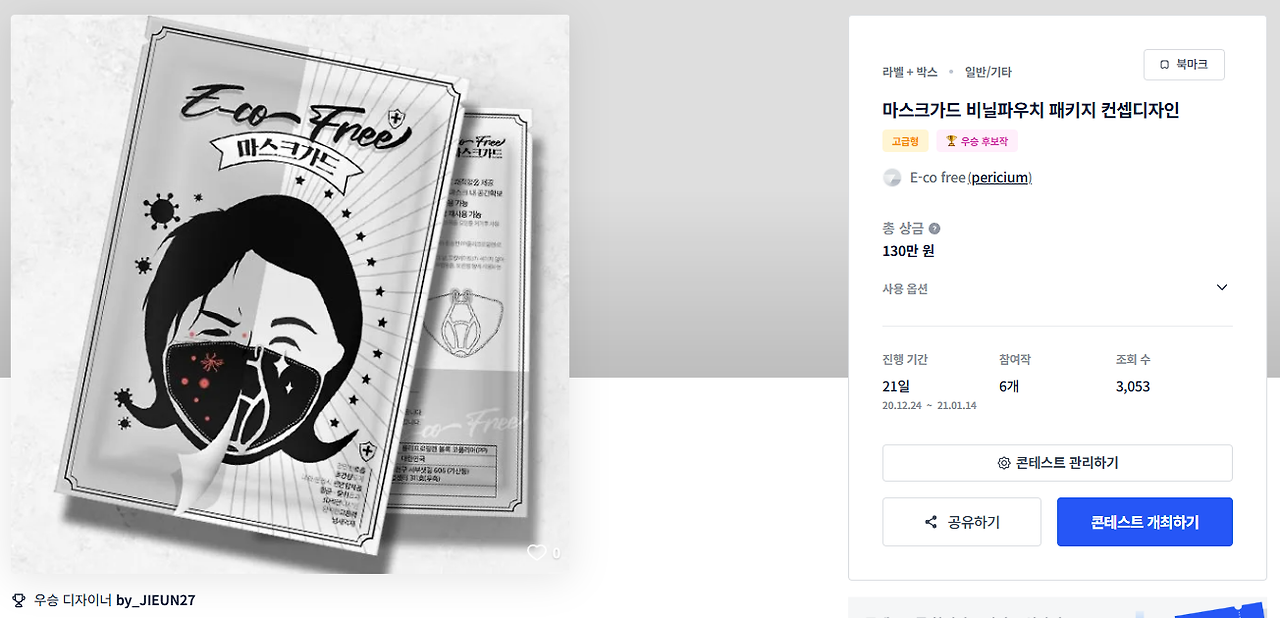Click the question mark icon next to 총 상금
Viewport: 1280px width, 618px height.
tap(934, 229)
